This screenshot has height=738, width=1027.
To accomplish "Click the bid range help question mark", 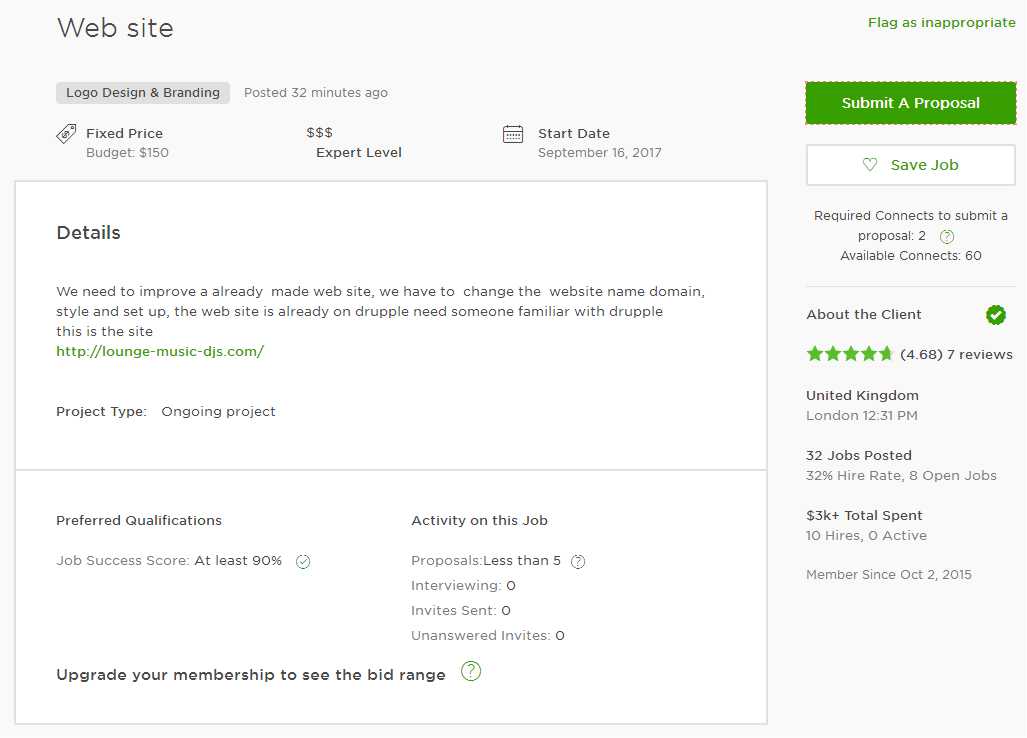I will tap(471, 671).
